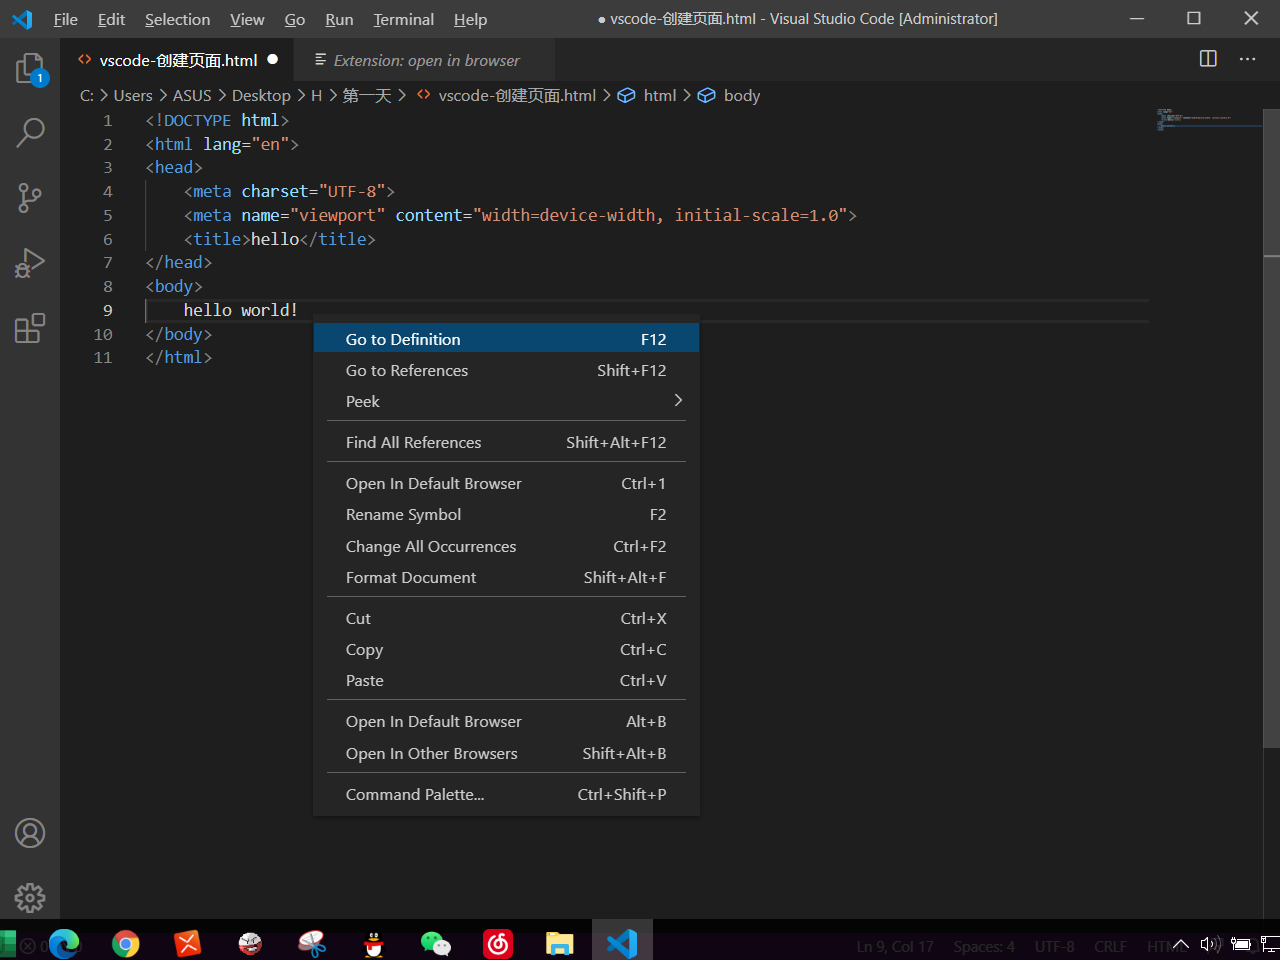Choose Paste from context menu
The height and width of the screenshot is (960, 1280).
[506, 680]
